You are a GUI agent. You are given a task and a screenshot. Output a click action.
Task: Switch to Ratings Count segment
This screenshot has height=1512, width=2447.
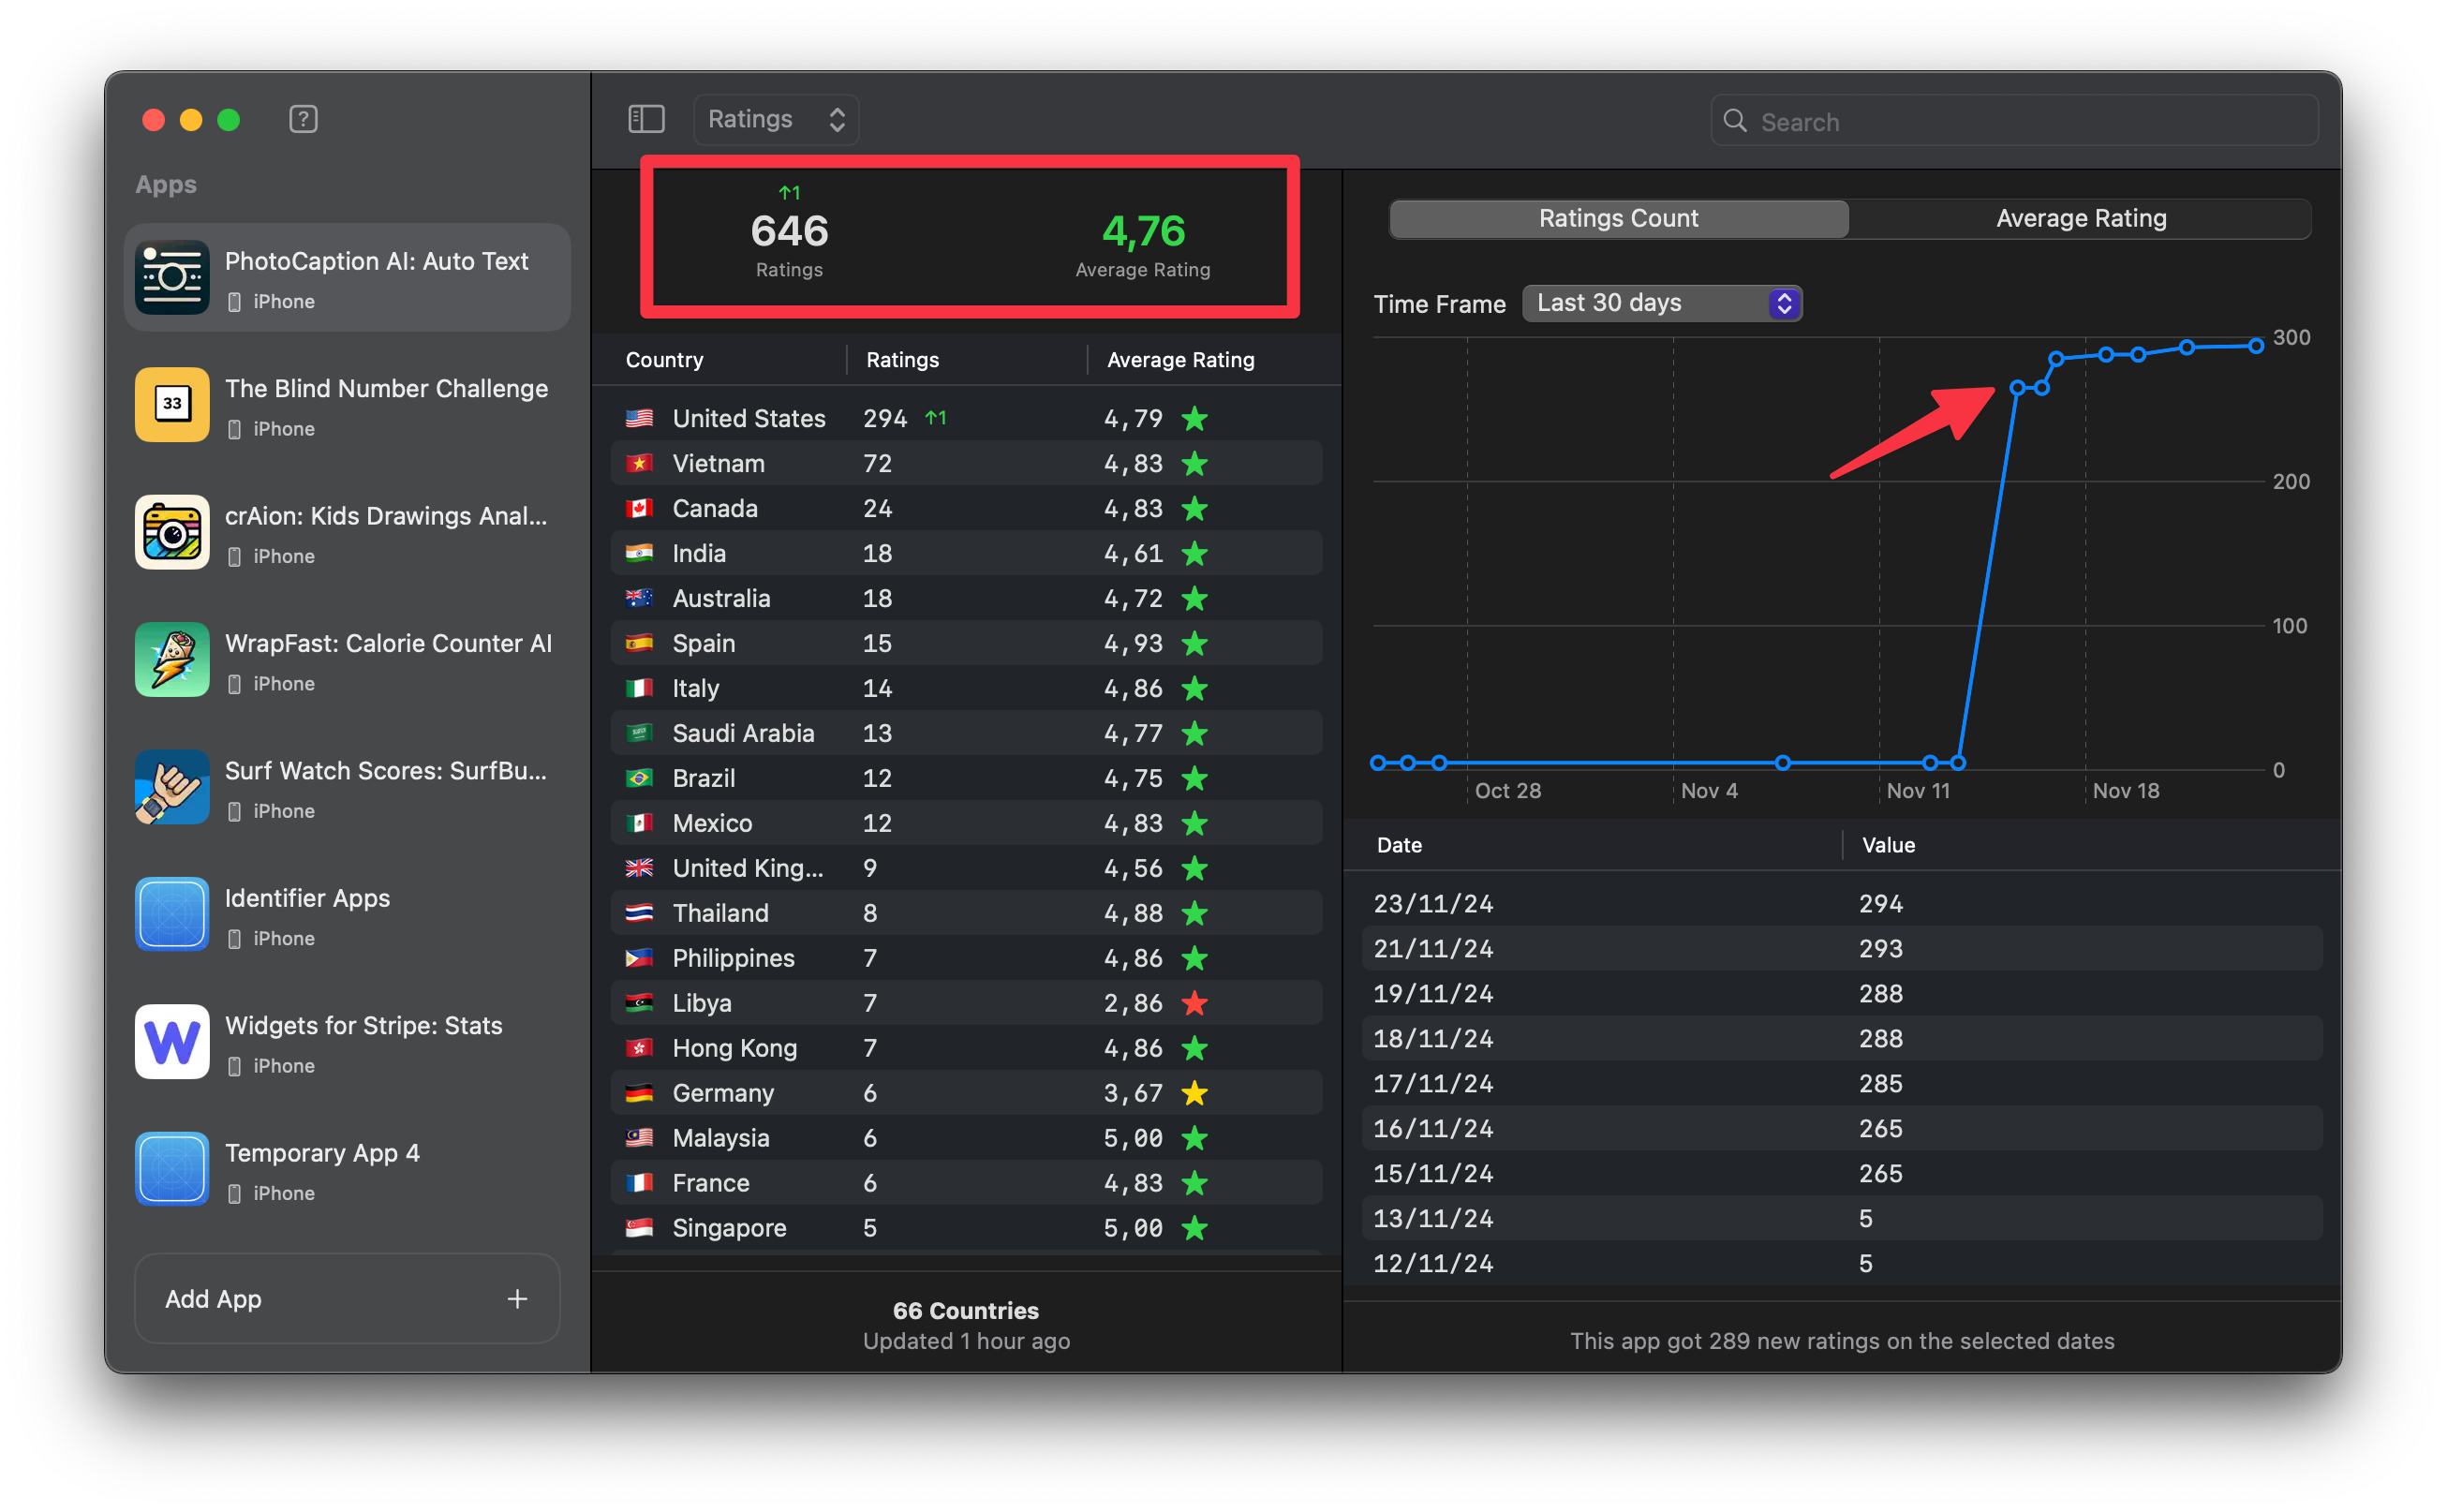tap(1618, 218)
